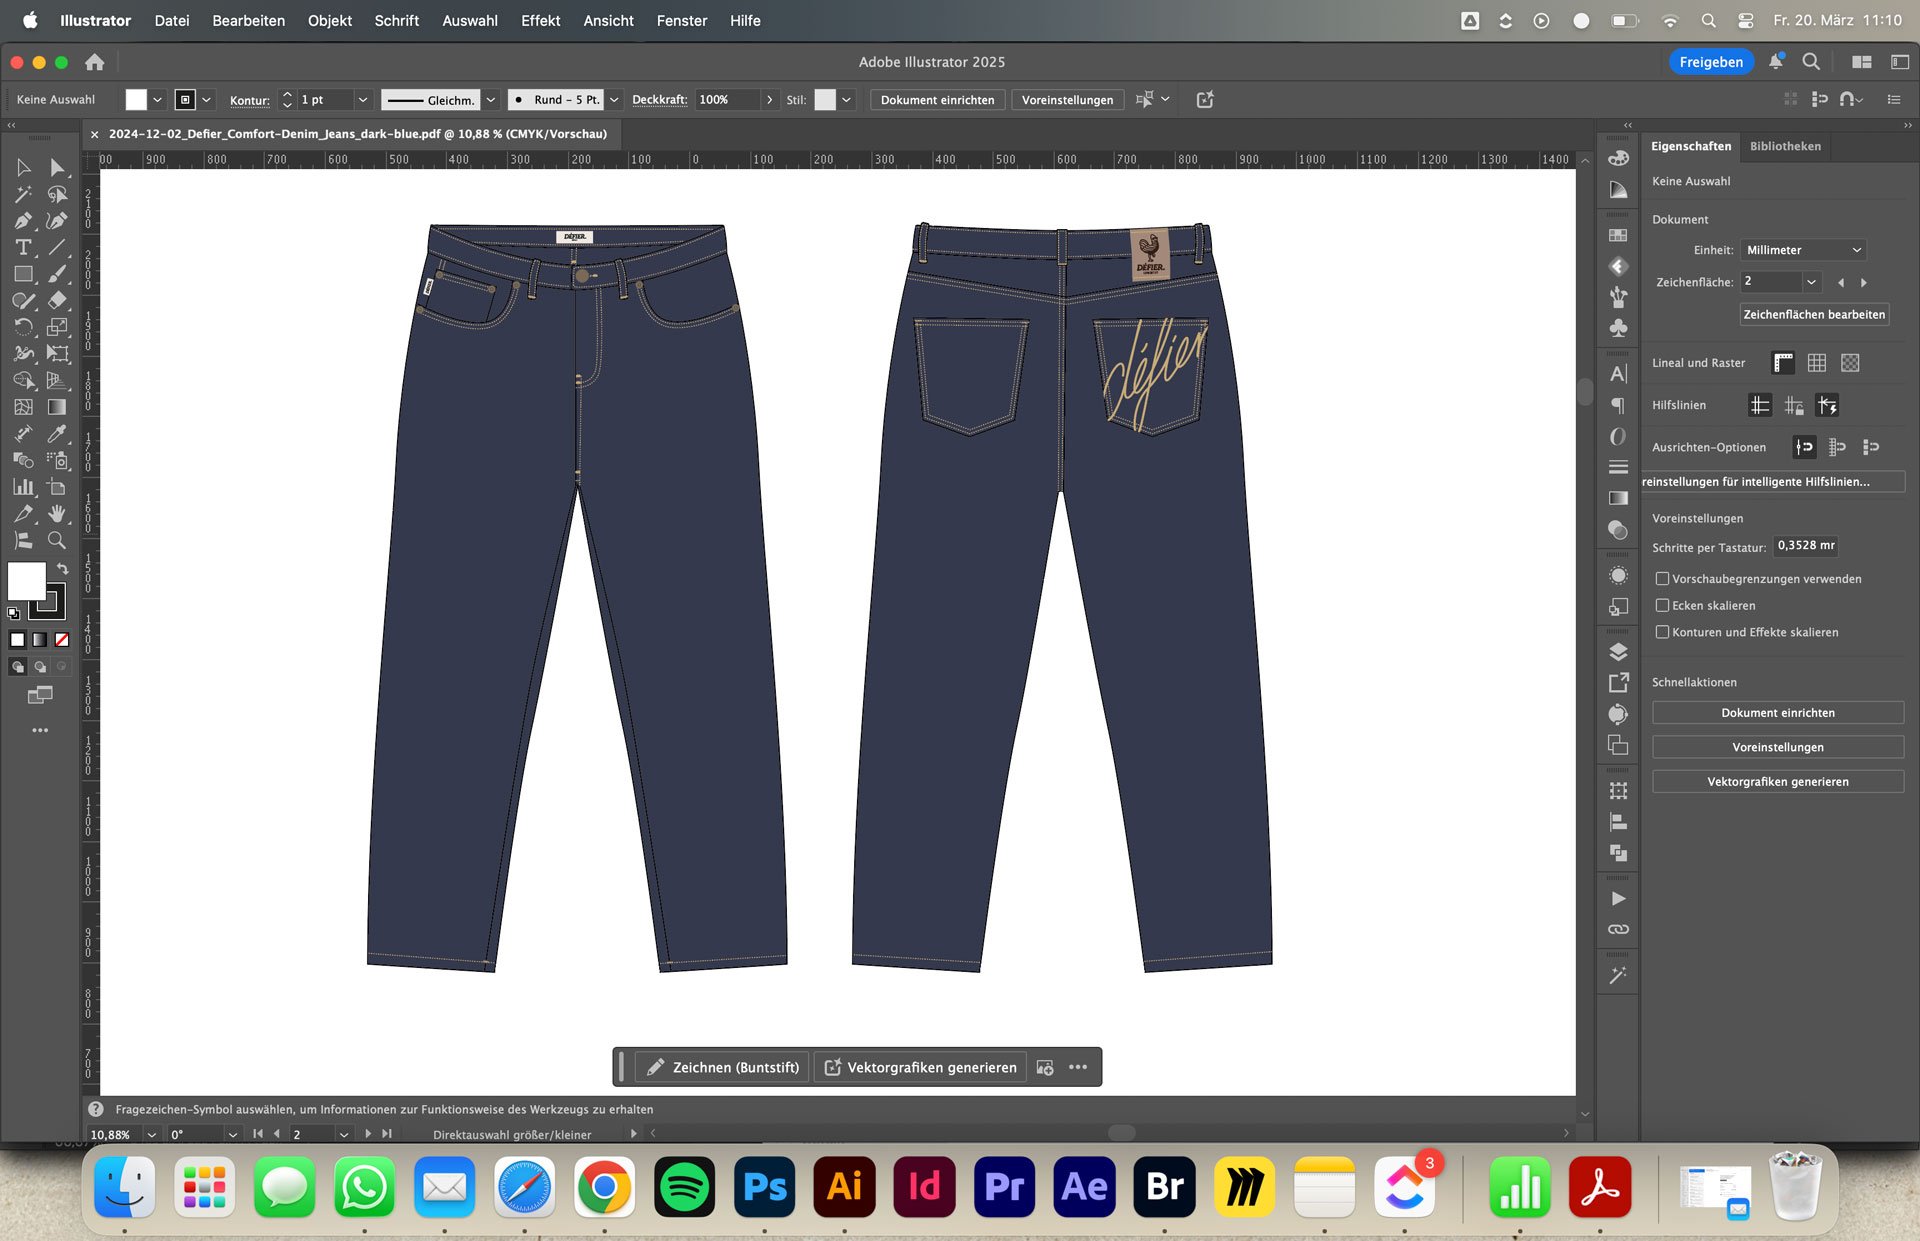
Task: Check the Ecken skalieren option
Action: tap(1662, 605)
